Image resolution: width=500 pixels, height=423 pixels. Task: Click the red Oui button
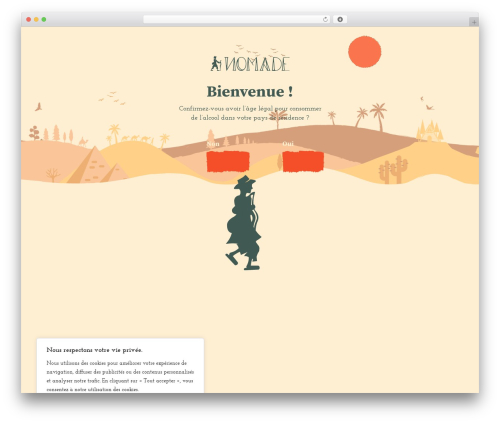pos(303,162)
